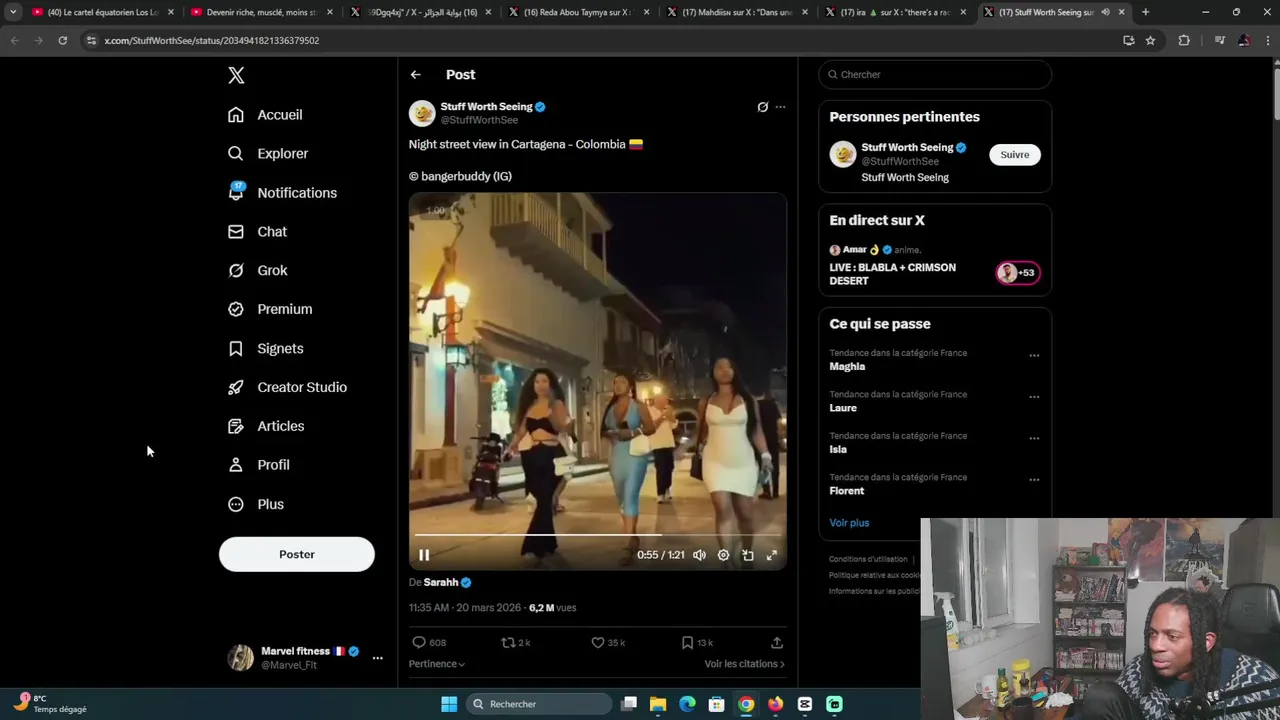Image resolution: width=1280 pixels, height=720 pixels.
Task: Open Grok from the sidebar
Action: [257, 271]
